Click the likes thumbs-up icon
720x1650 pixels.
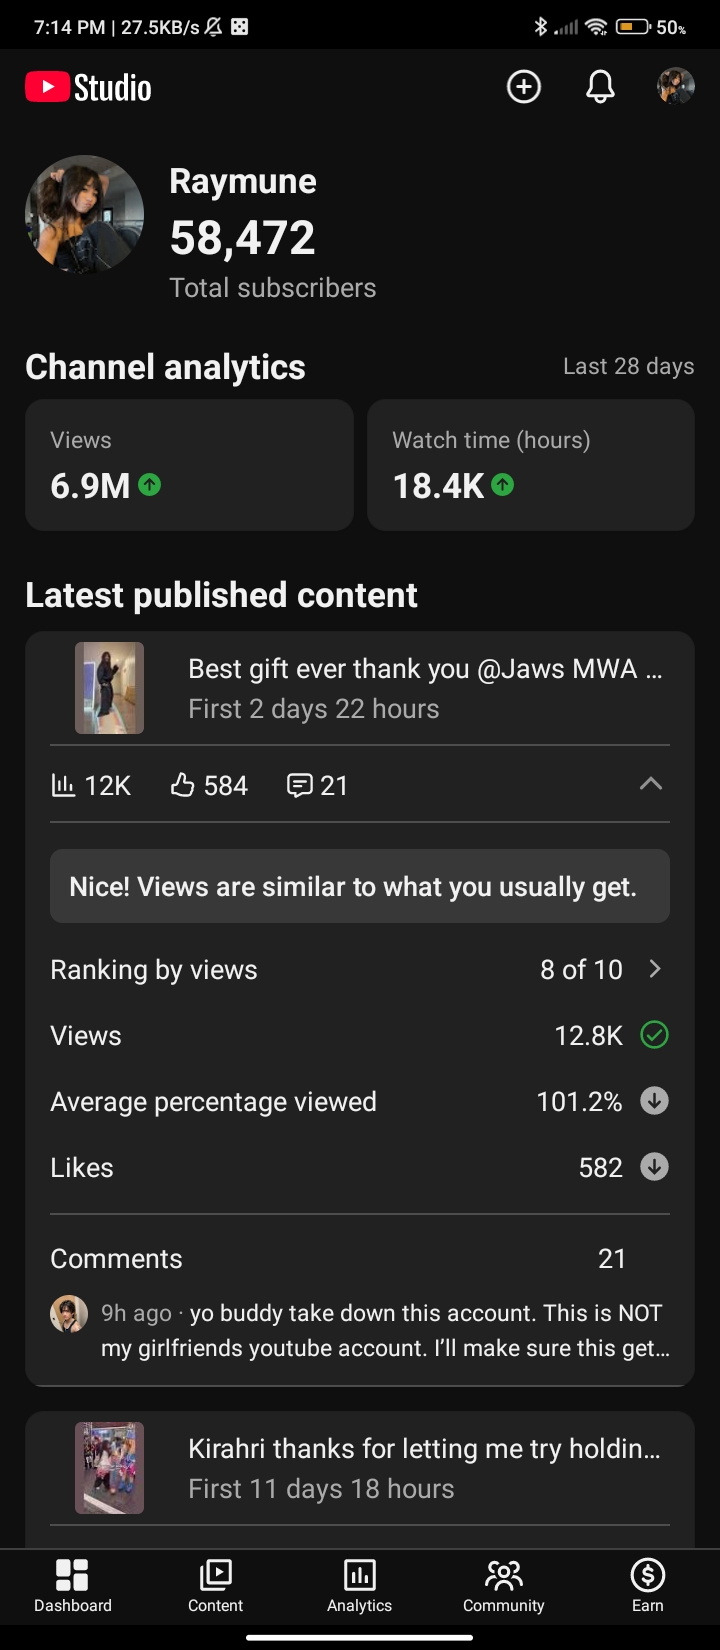click(182, 786)
